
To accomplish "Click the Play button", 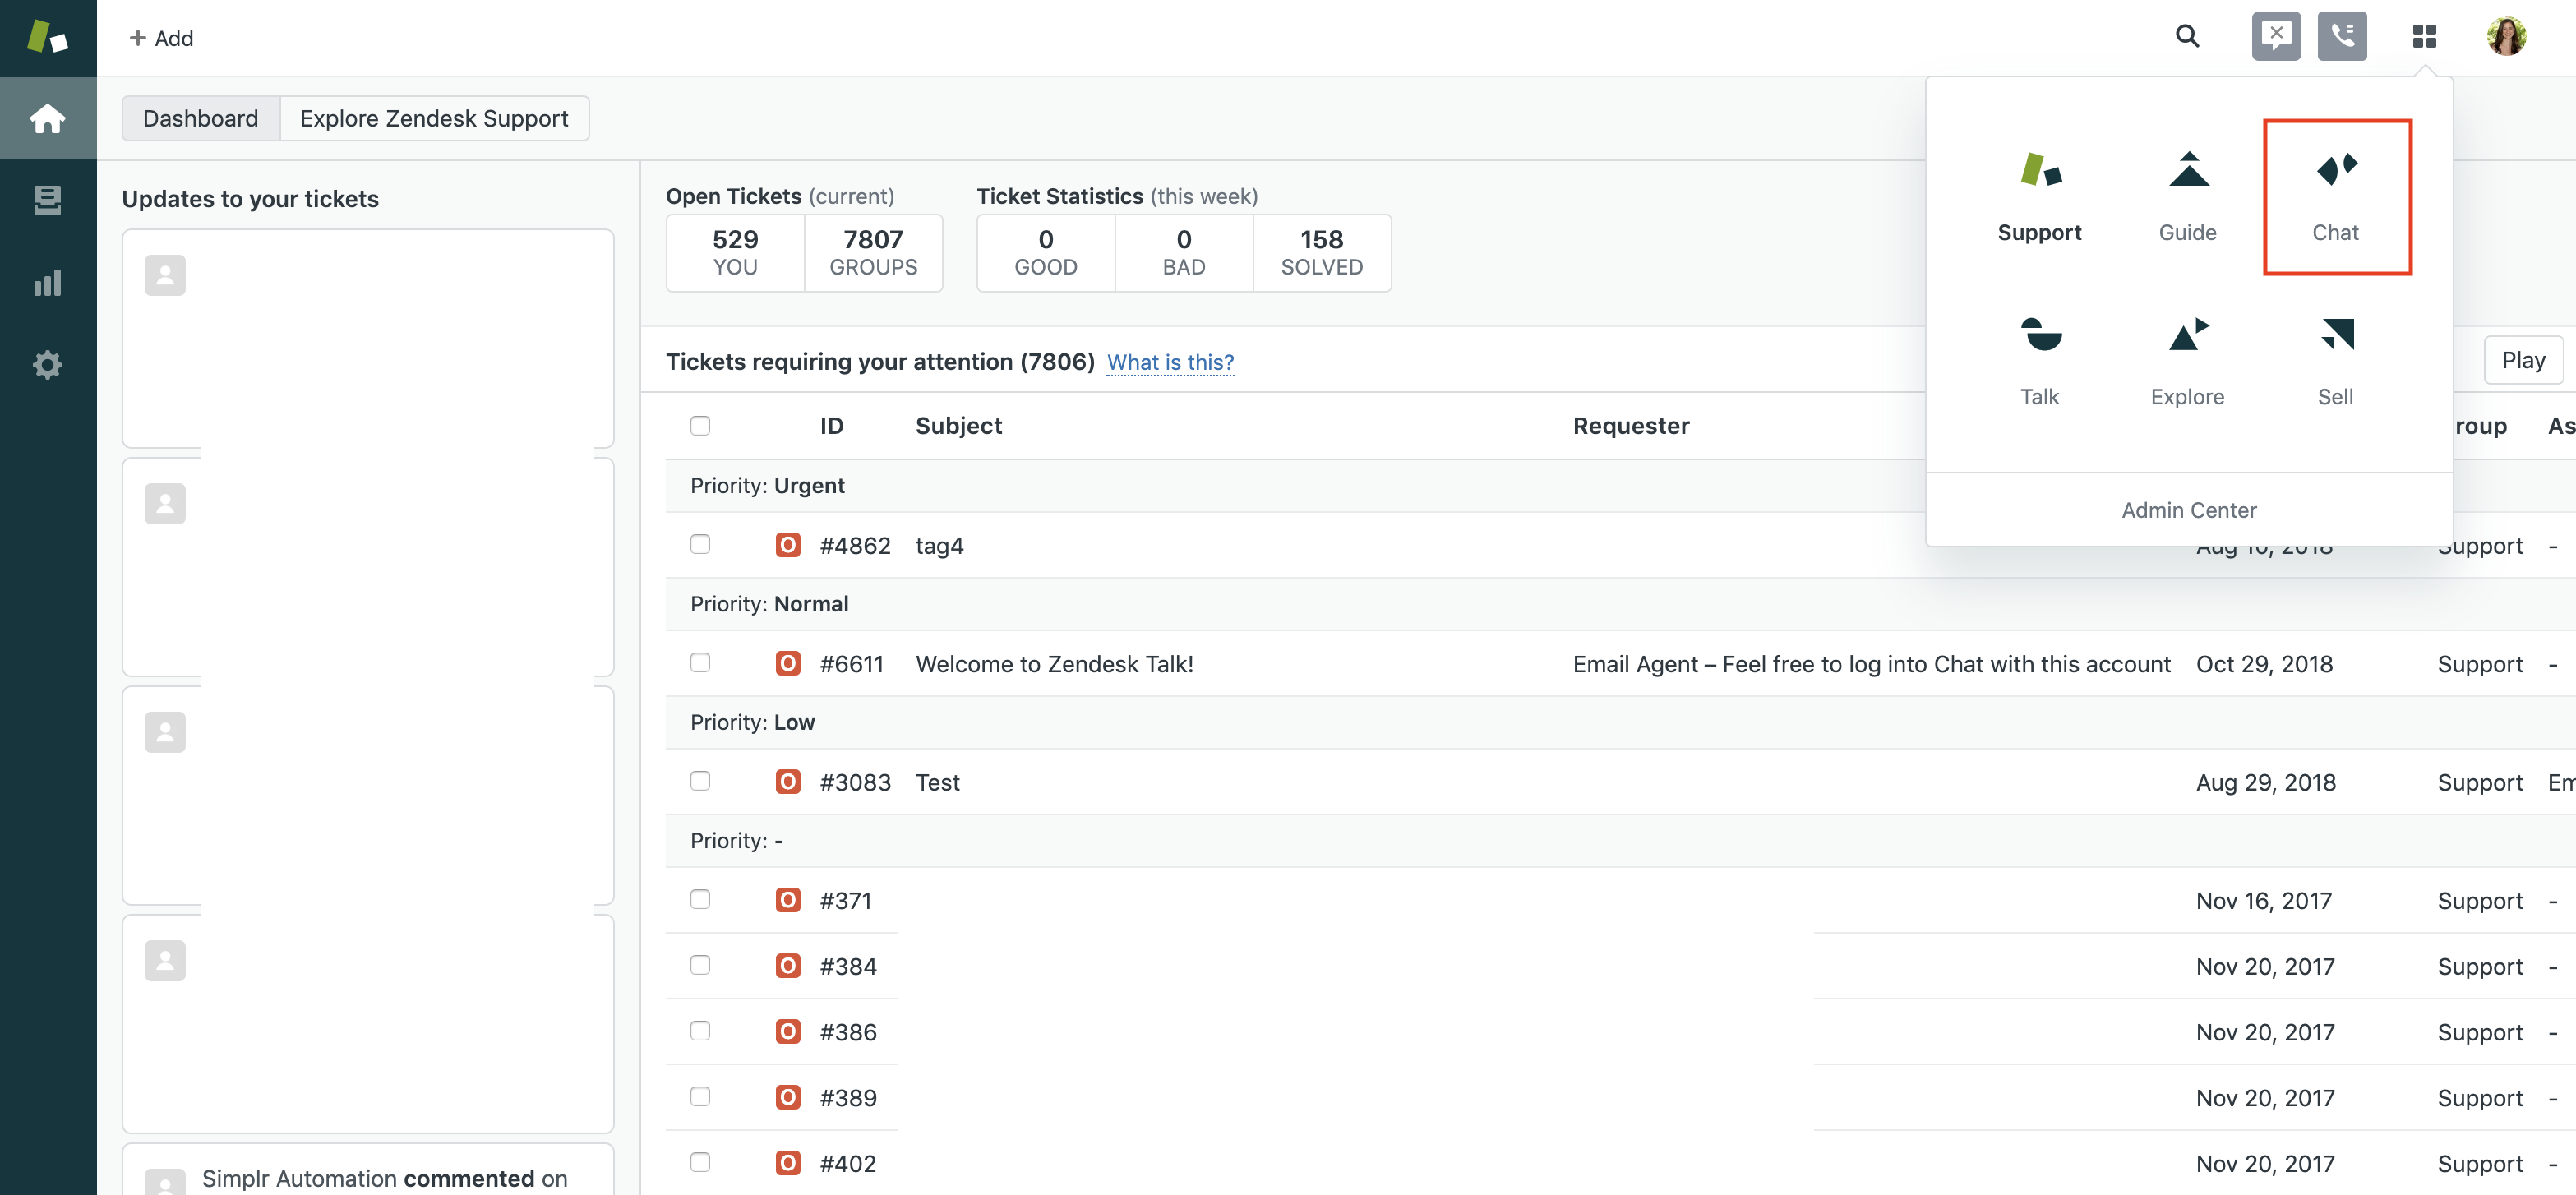I will (x=2523, y=360).
